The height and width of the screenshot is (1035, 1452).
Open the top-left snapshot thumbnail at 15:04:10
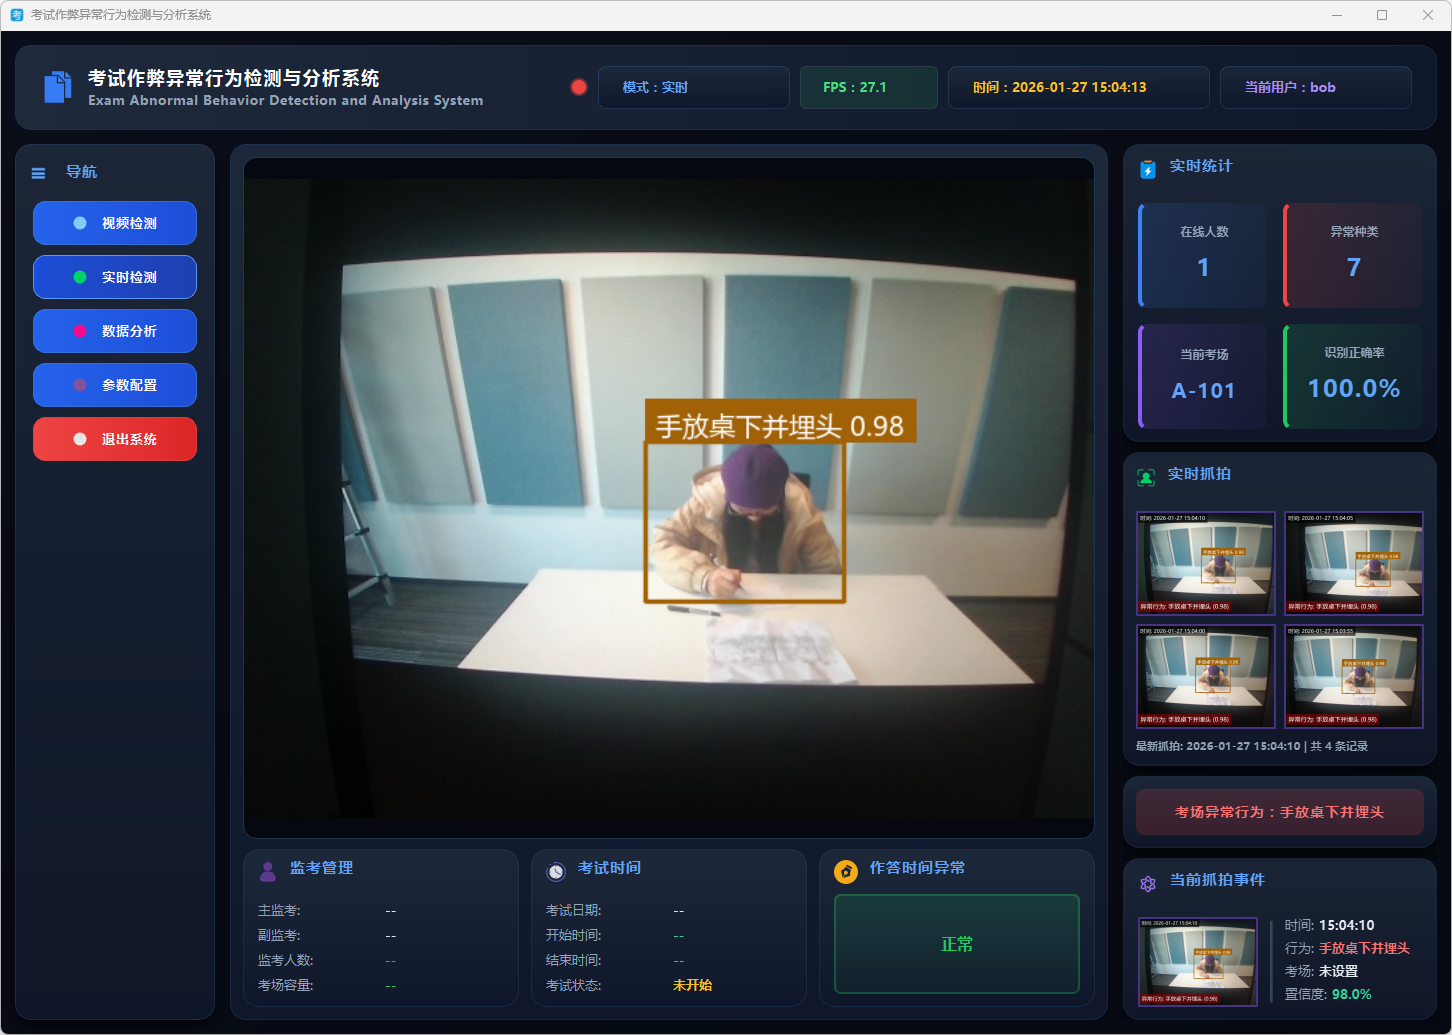[x=1206, y=563]
